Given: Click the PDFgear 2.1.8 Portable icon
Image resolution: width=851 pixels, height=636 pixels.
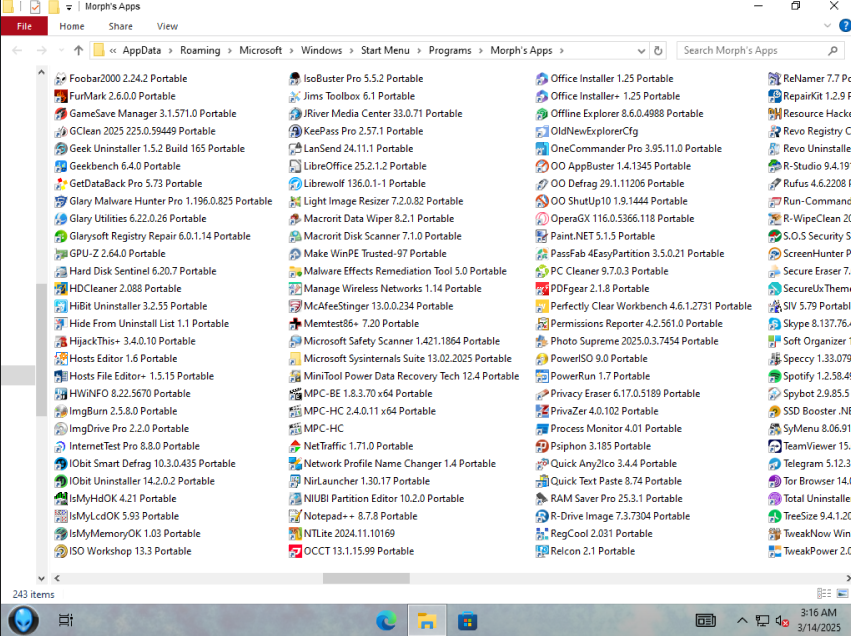Looking at the screenshot, I should click(542, 289).
